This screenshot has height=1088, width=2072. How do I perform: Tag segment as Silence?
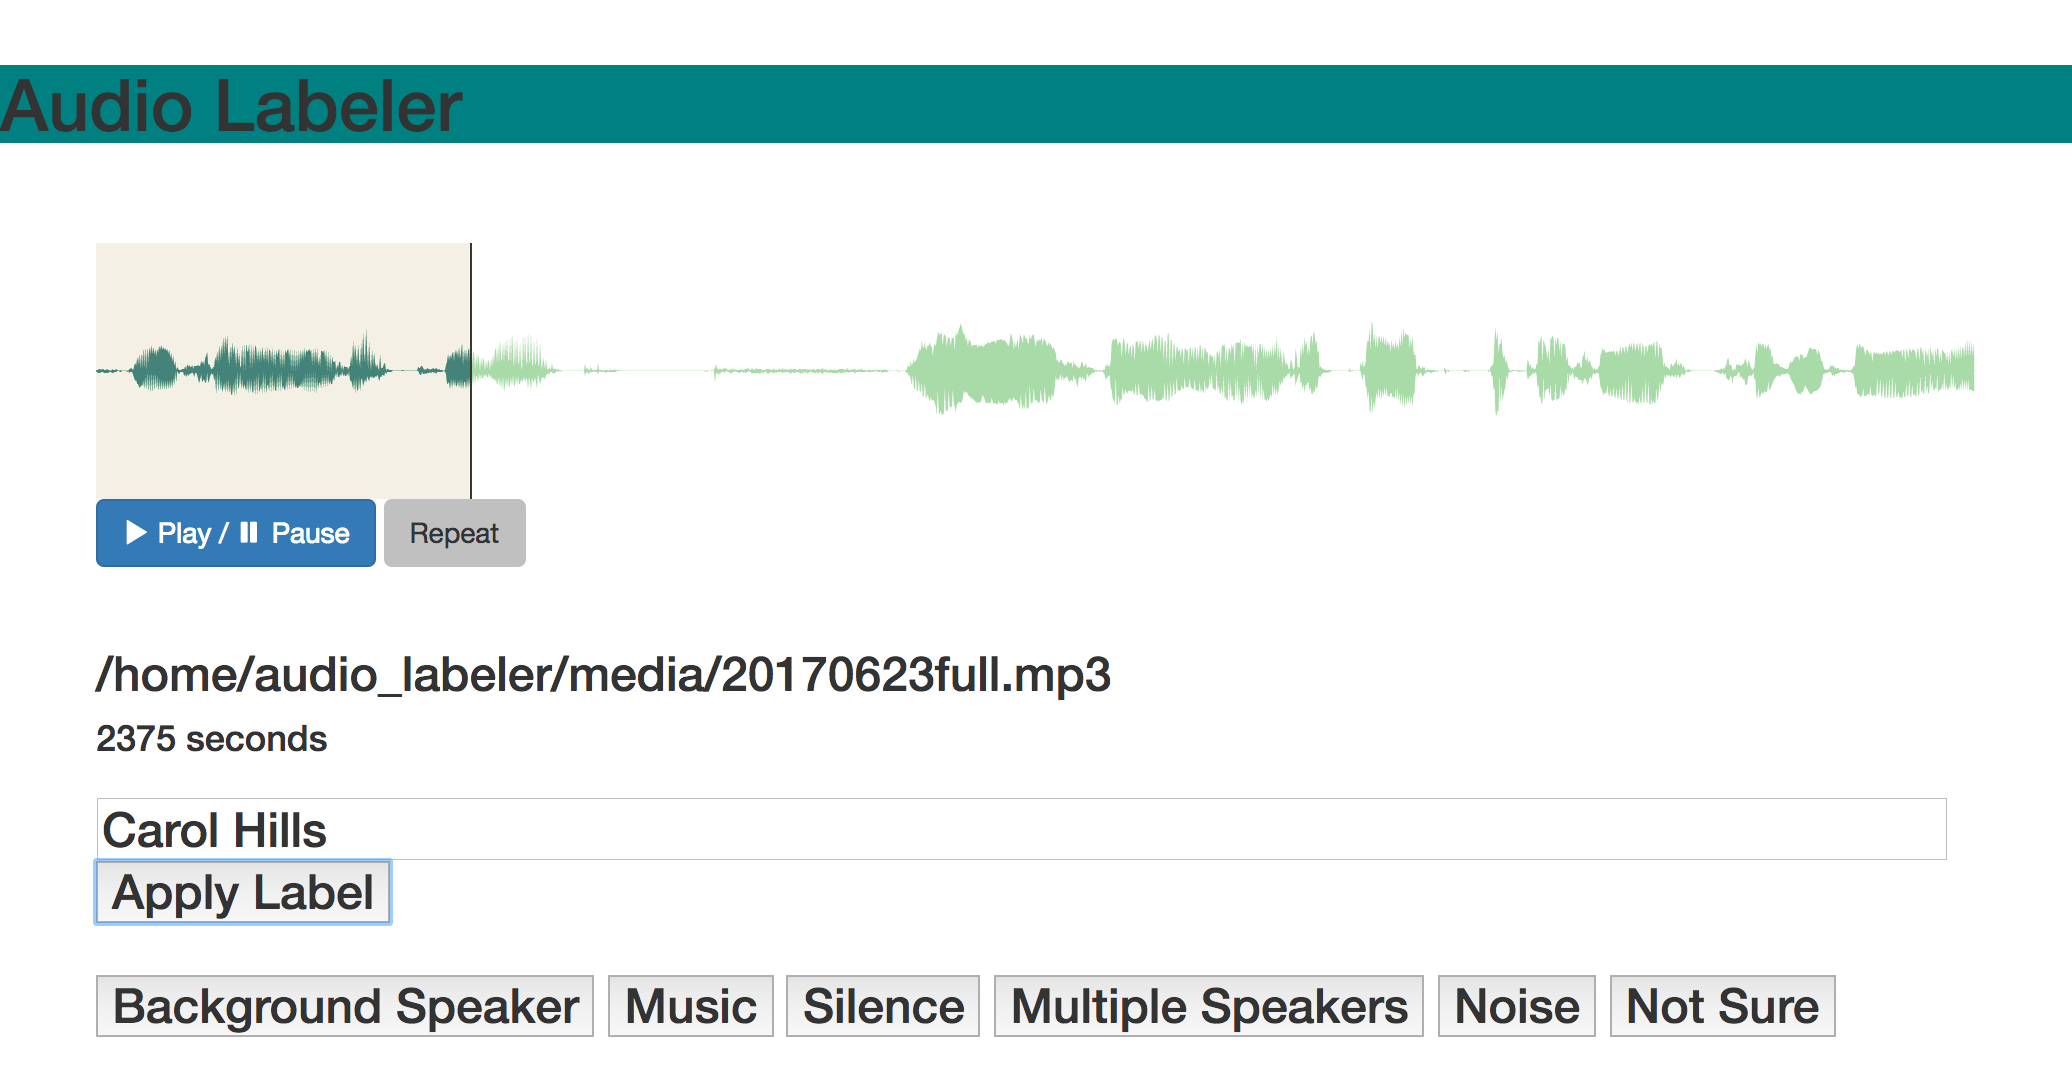tap(882, 1006)
